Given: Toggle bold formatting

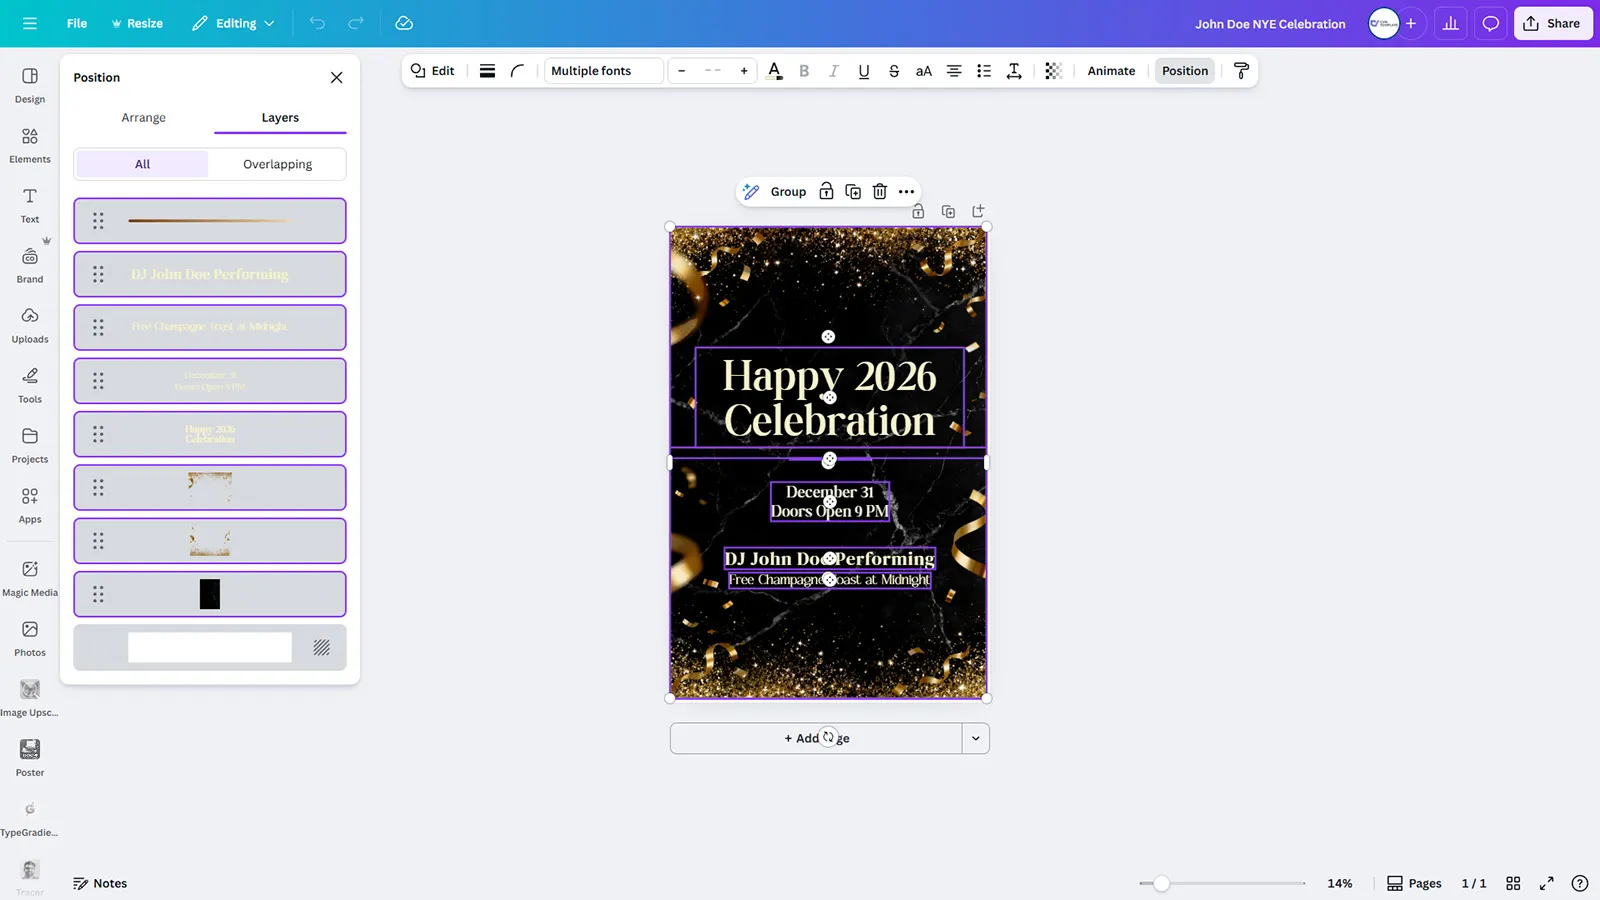Looking at the screenshot, I should 804,71.
